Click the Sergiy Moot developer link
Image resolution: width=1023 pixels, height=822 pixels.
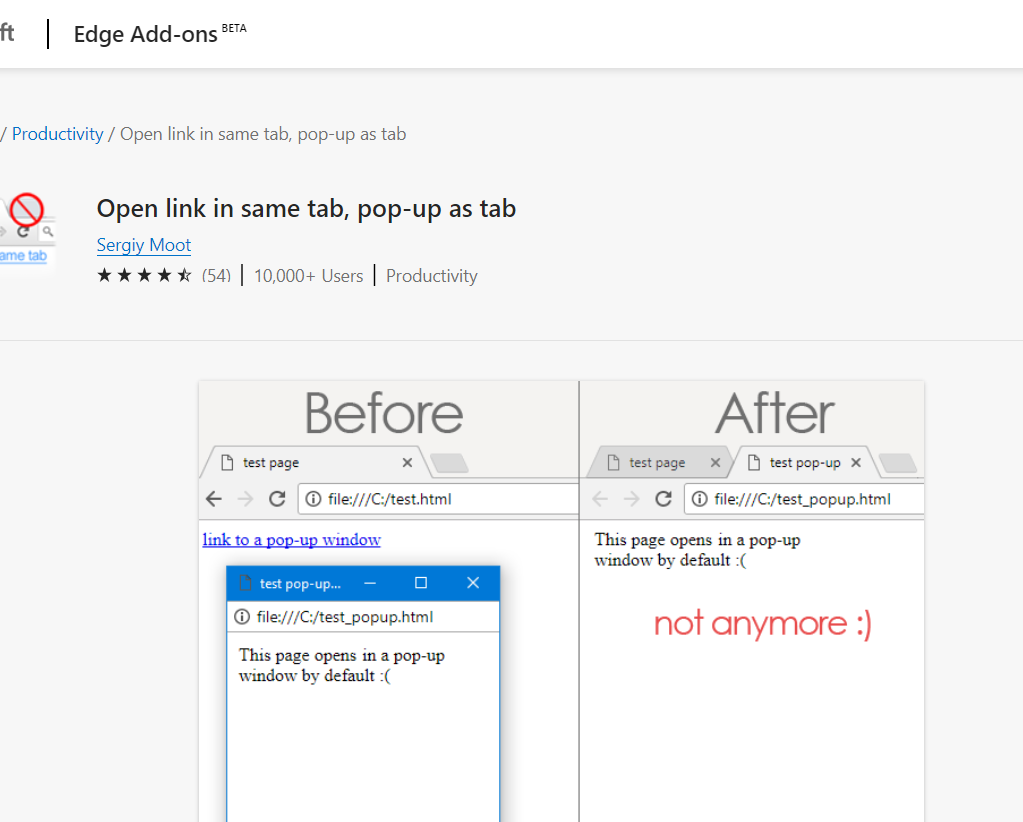pyautogui.click(x=143, y=244)
